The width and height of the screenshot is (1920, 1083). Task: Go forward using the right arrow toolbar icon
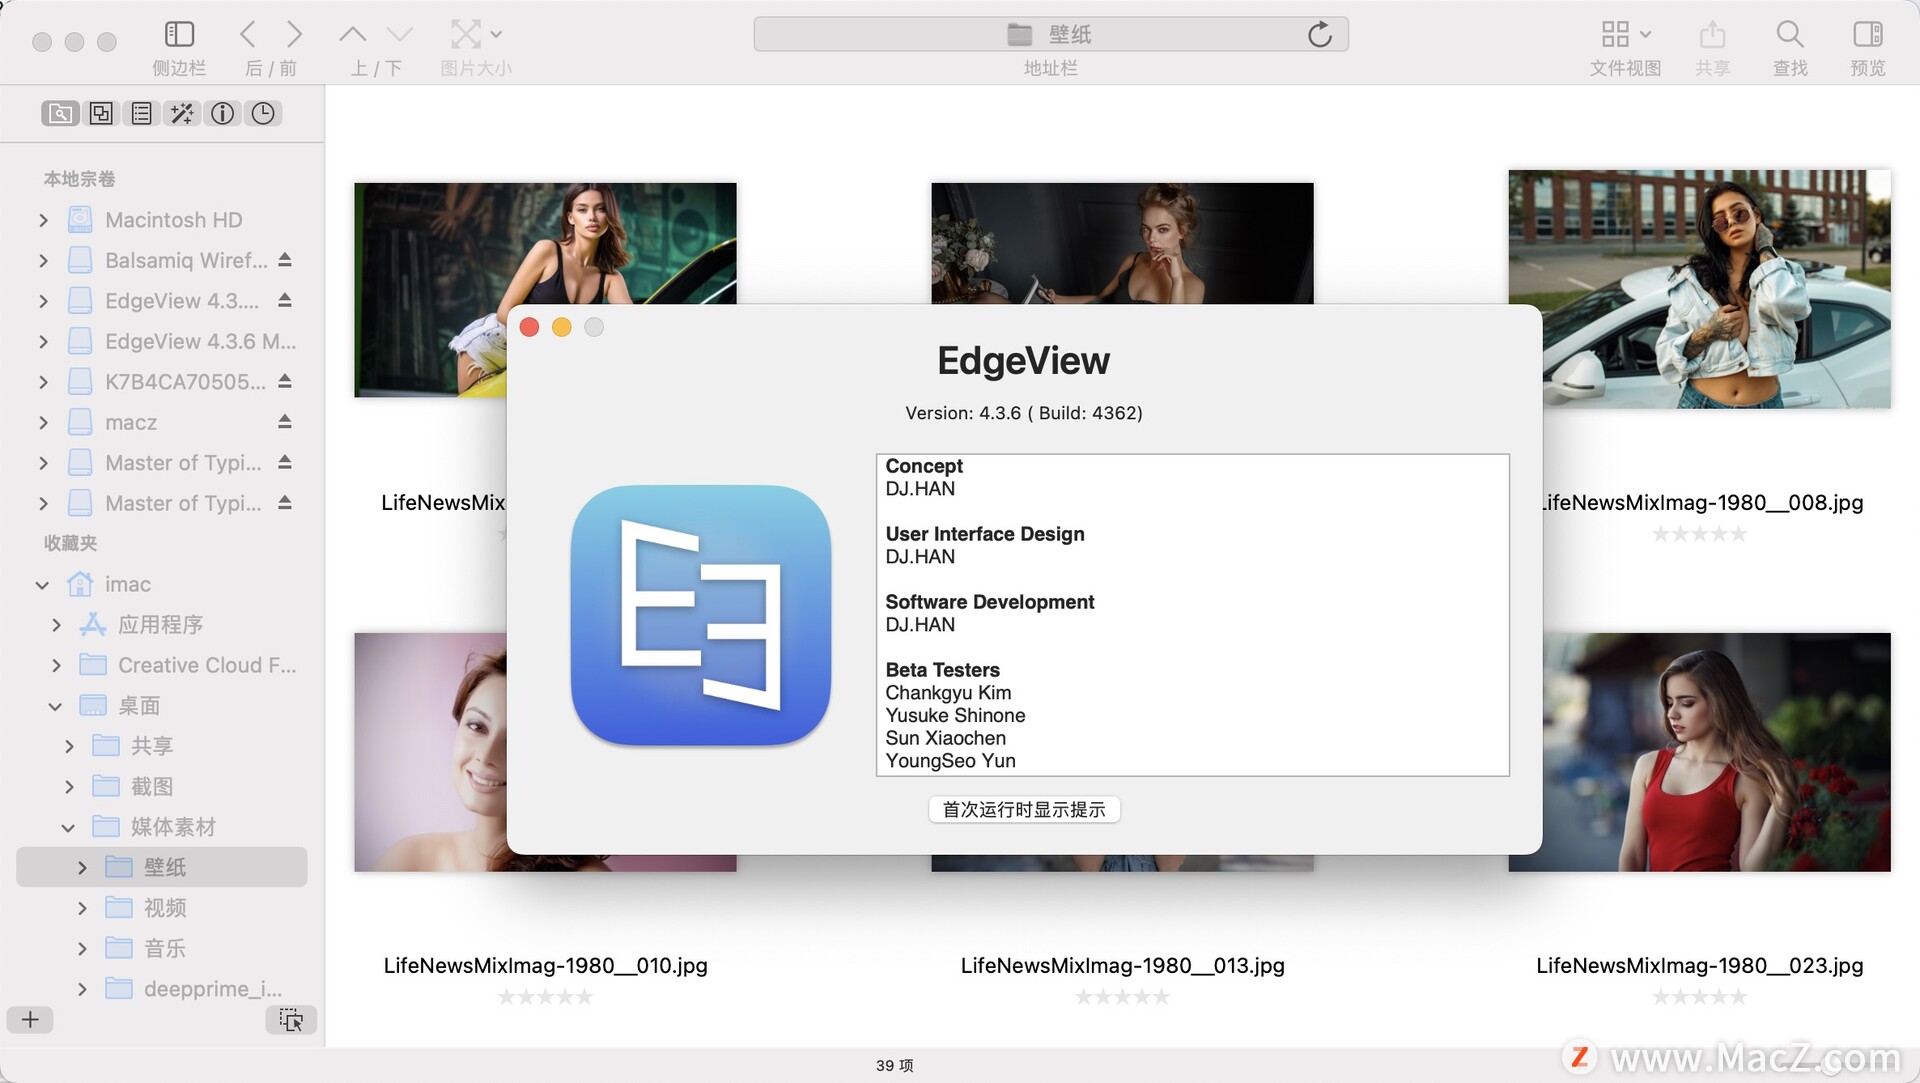pyautogui.click(x=294, y=34)
